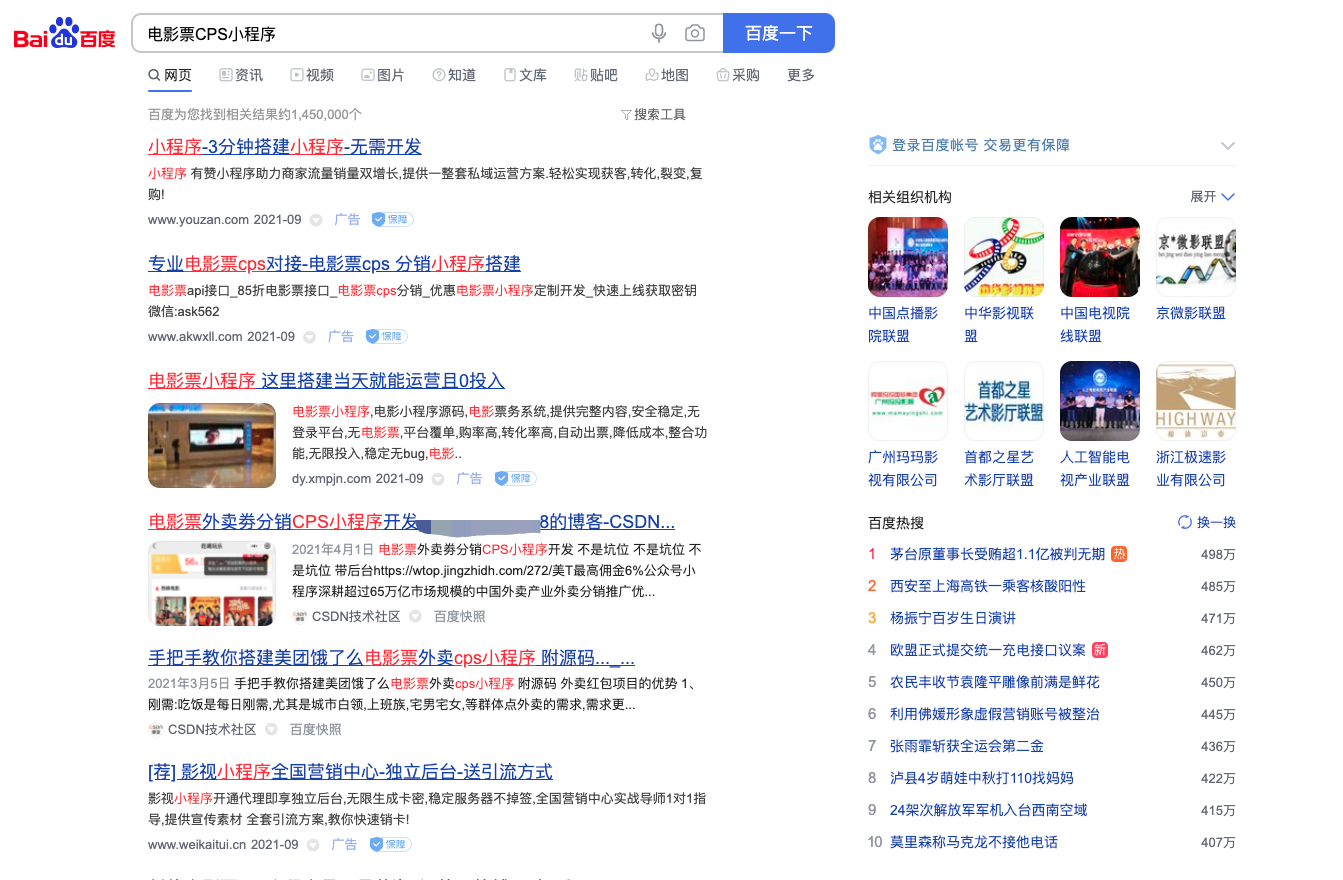Open 京微影联盟 organization image

[x=1196, y=257]
